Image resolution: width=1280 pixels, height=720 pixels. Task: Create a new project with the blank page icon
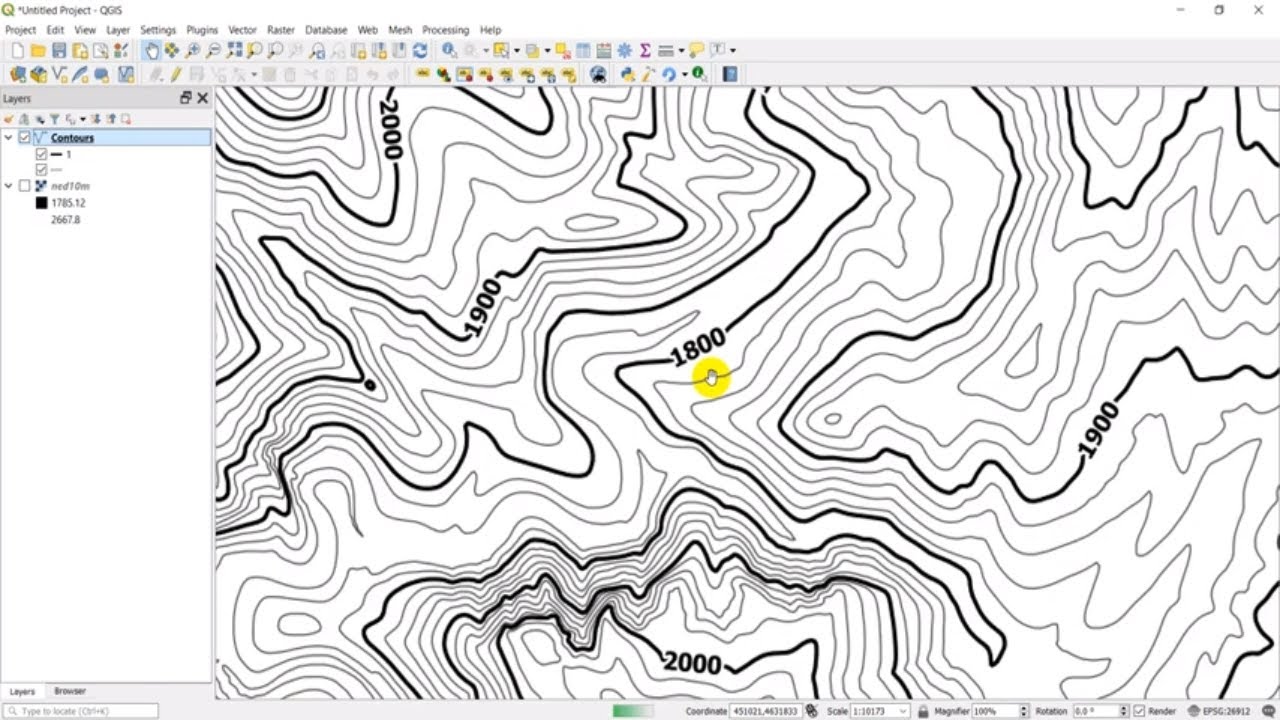(17, 50)
